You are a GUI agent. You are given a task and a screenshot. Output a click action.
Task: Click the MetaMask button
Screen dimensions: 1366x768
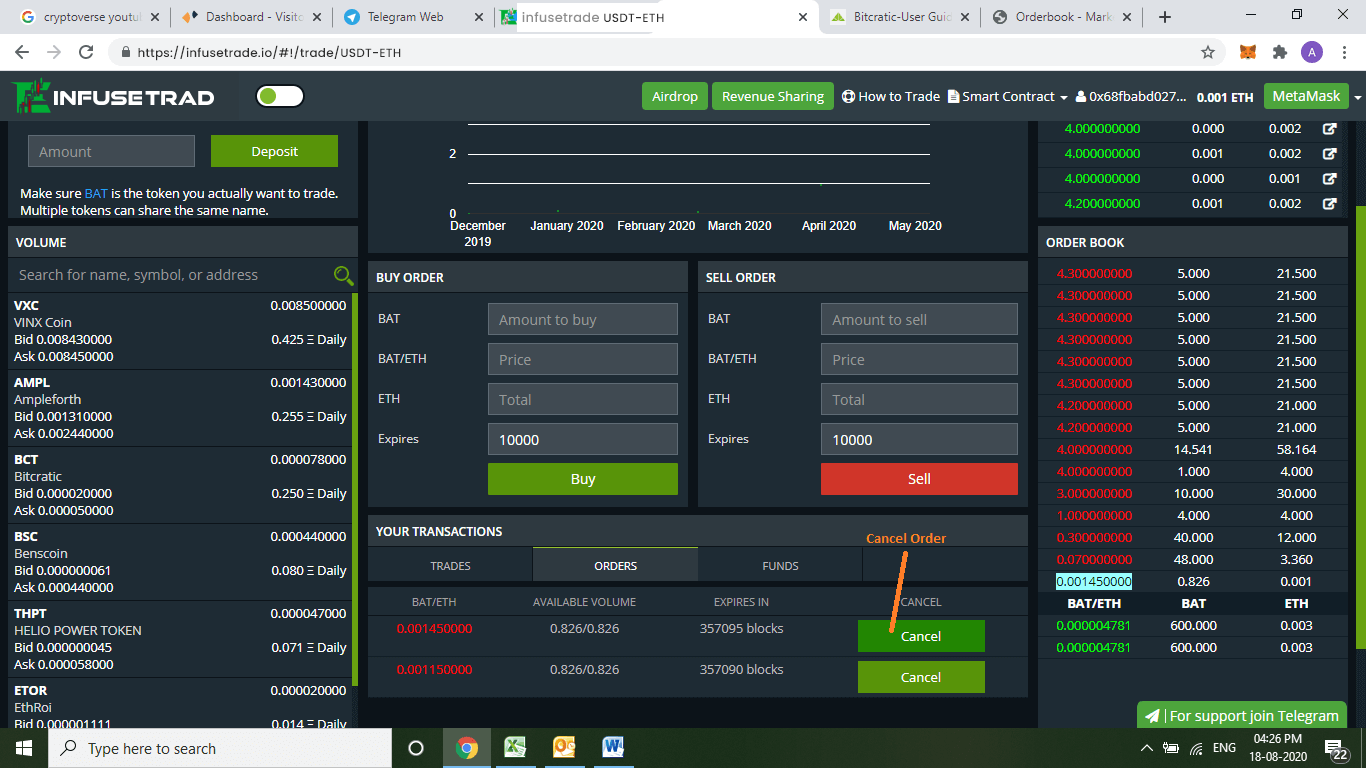tap(1305, 96)
